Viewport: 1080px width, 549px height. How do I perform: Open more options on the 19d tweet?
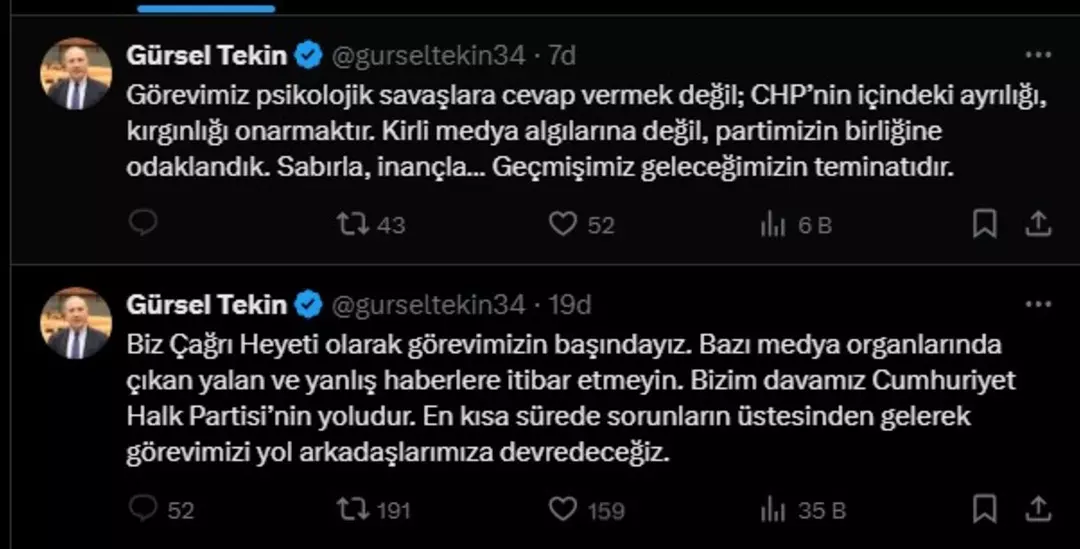1039,304
